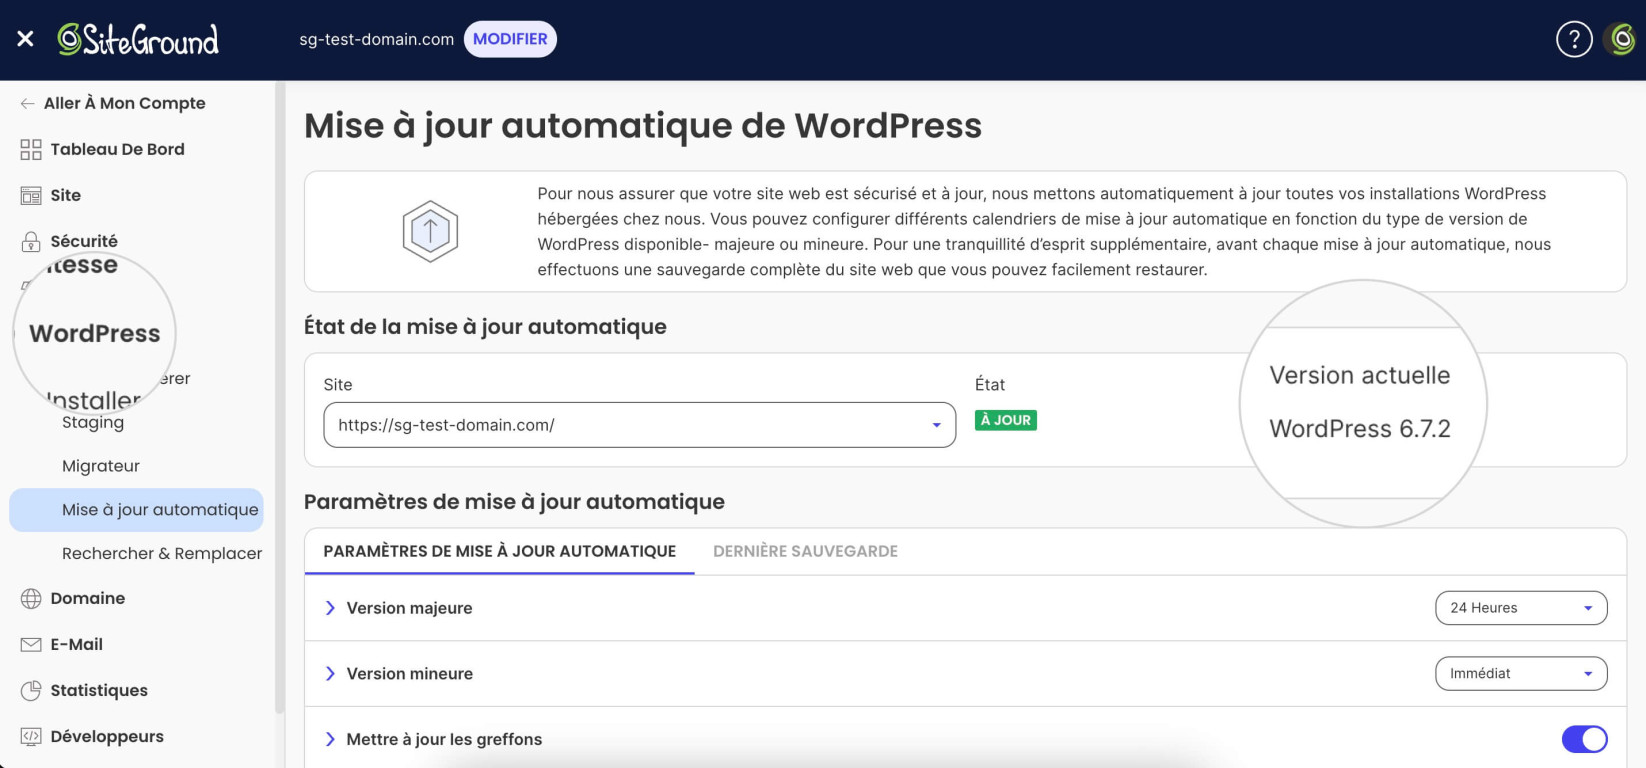Open the Domaine section
This screenshot has width=1646, height=768.
[x=88, y=598]
